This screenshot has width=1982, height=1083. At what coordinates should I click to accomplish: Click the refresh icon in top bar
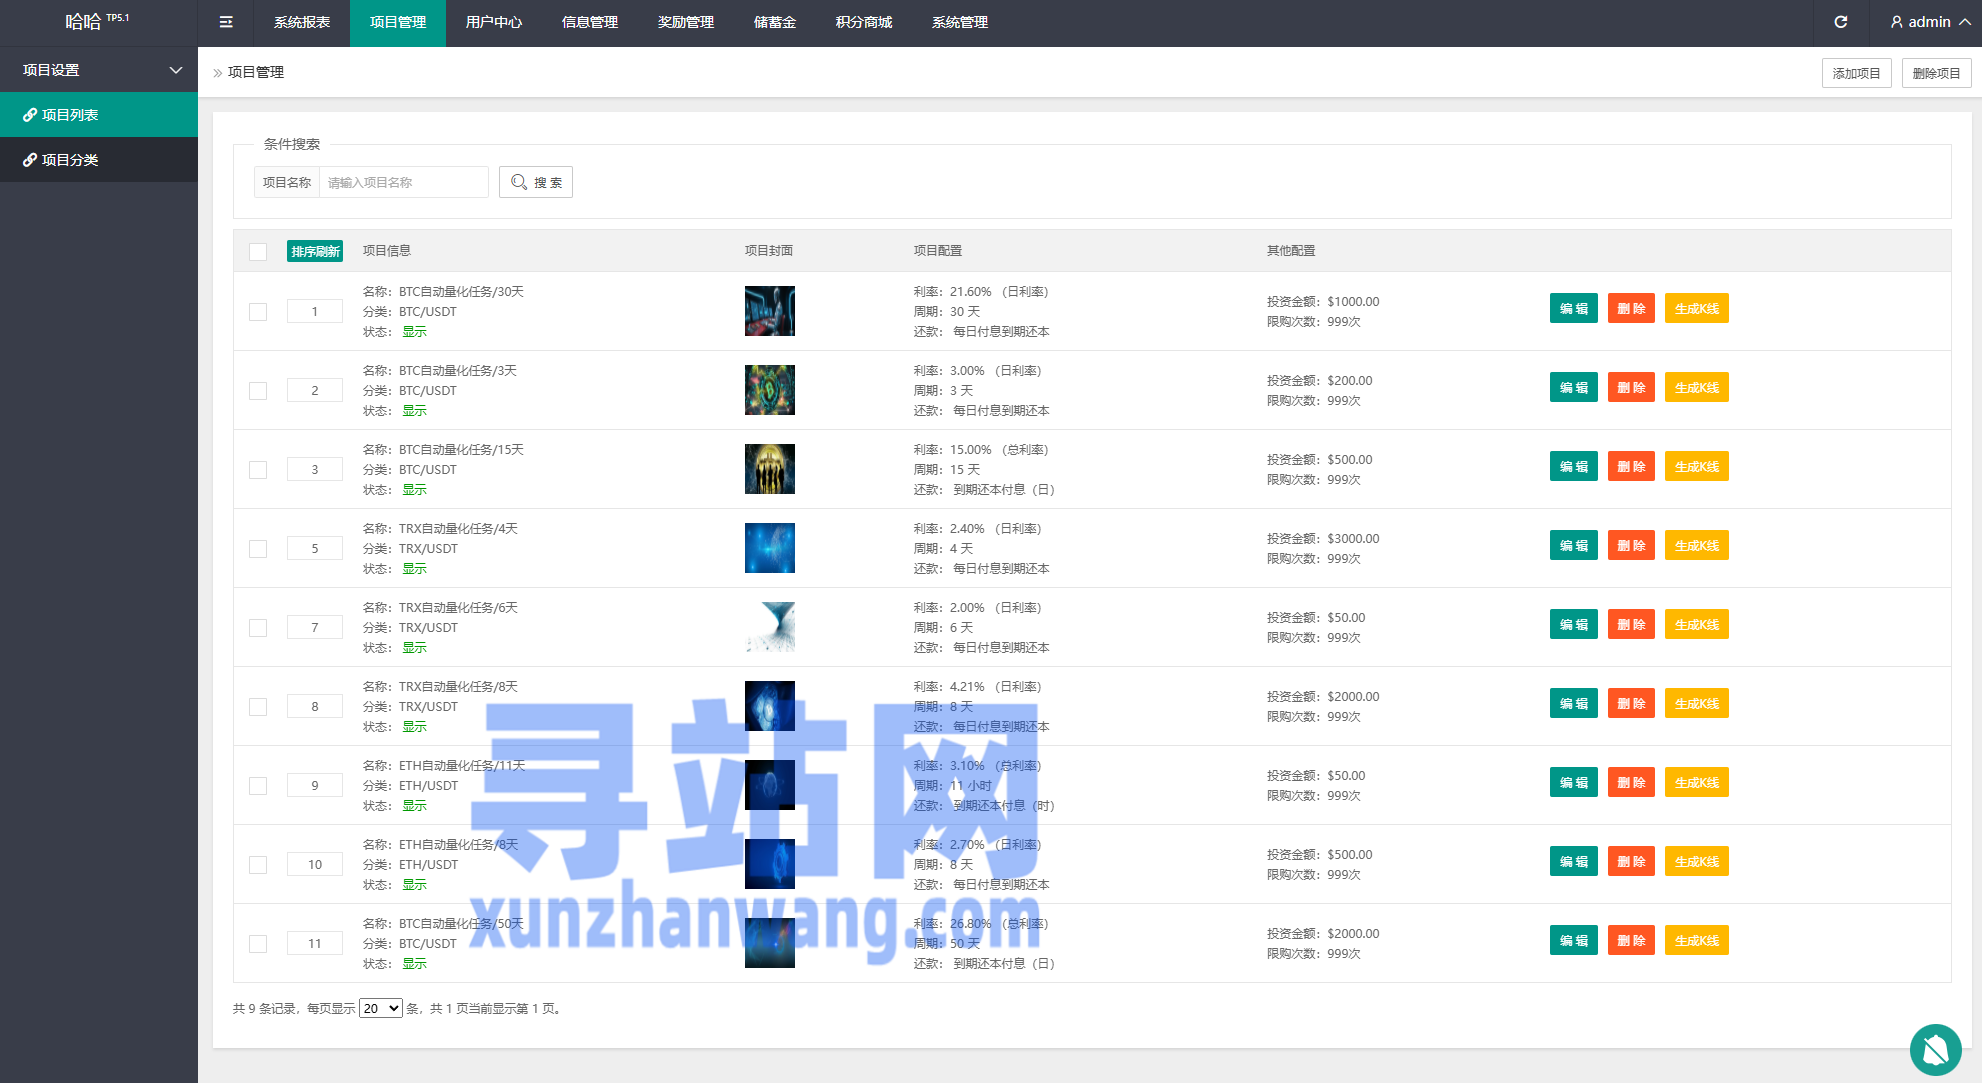(x=1840, y=22)
